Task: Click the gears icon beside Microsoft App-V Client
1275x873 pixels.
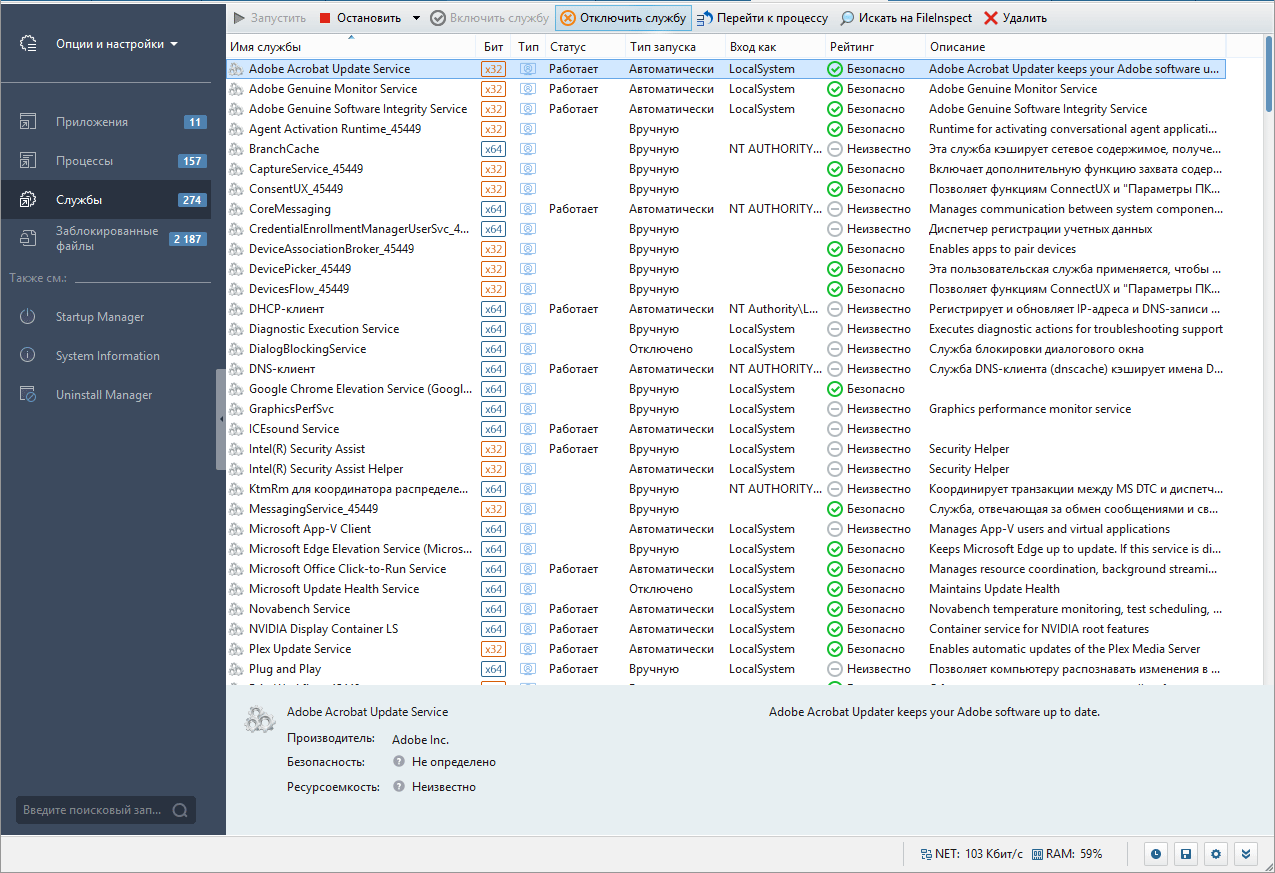Action: point(237,529)
